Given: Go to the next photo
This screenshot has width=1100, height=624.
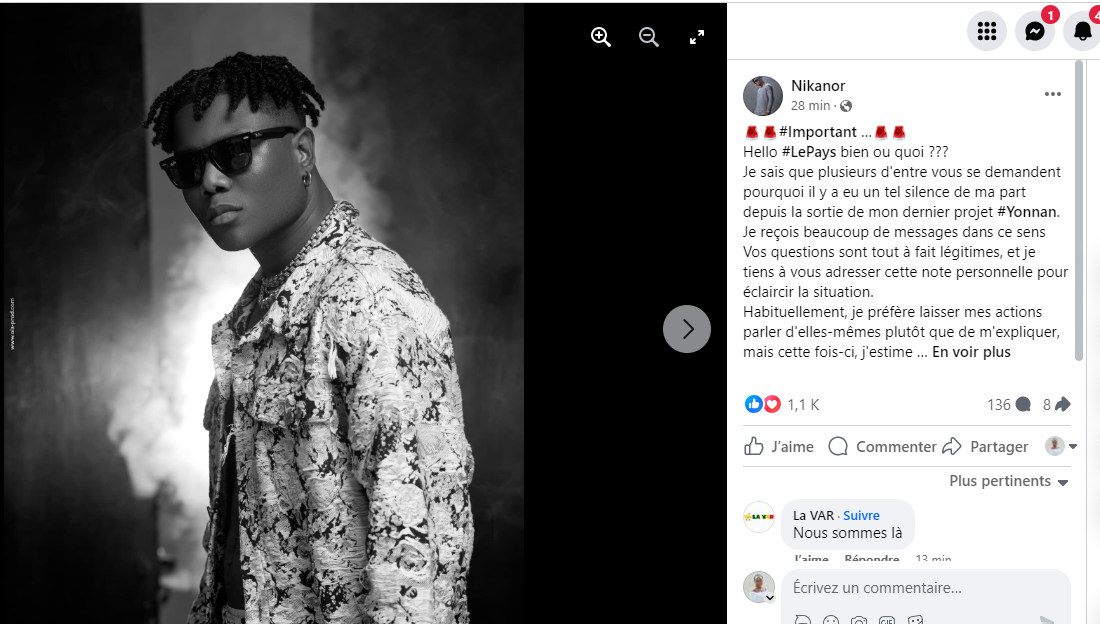Looking at the screenshot, I should tap(687, 329).
